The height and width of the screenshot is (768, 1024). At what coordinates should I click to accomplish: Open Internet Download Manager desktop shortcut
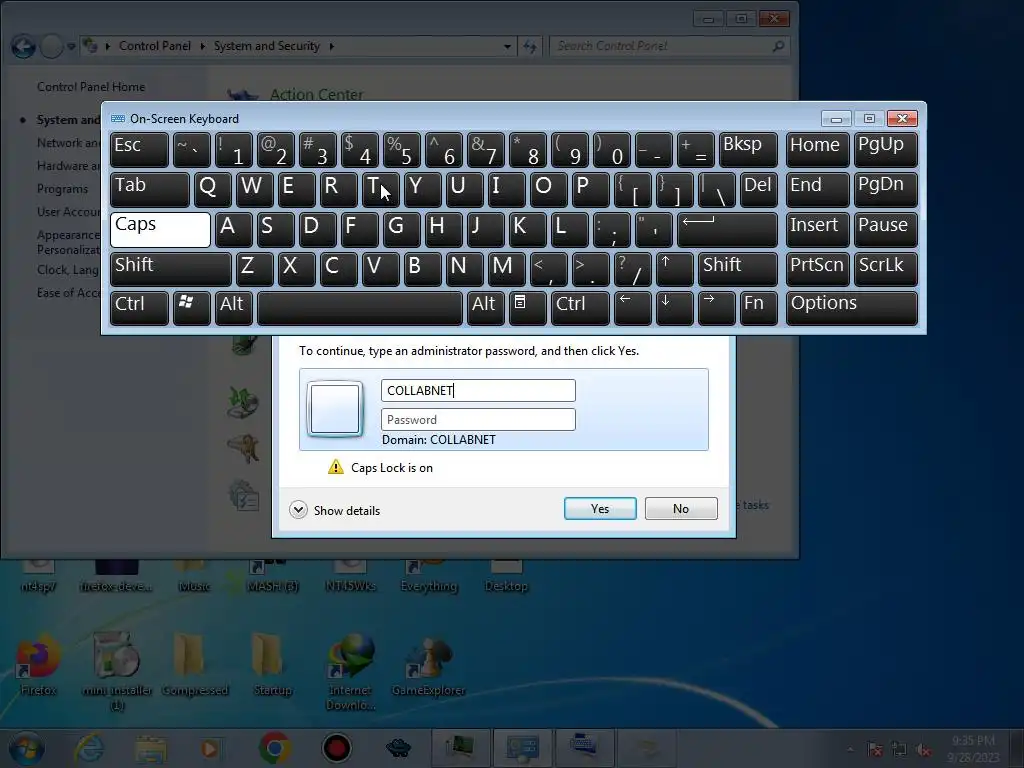click(351, 673)
